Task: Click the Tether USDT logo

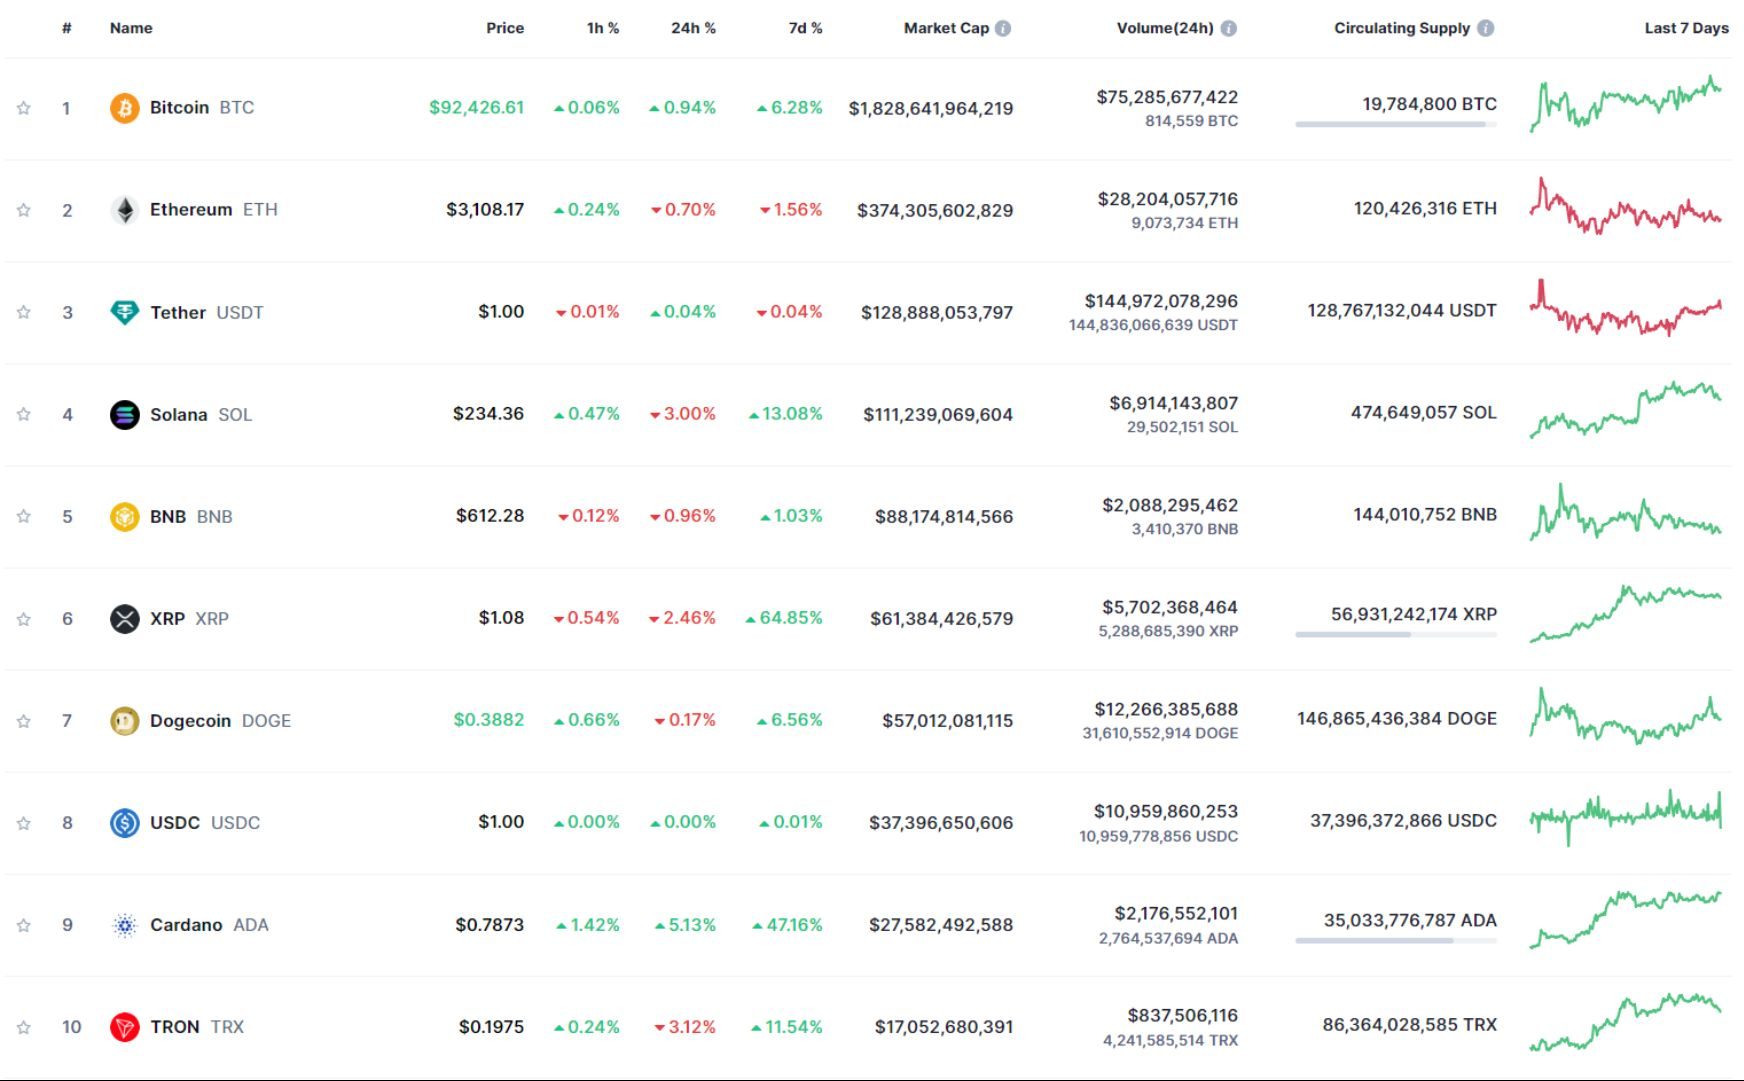Action: [123, 311]
